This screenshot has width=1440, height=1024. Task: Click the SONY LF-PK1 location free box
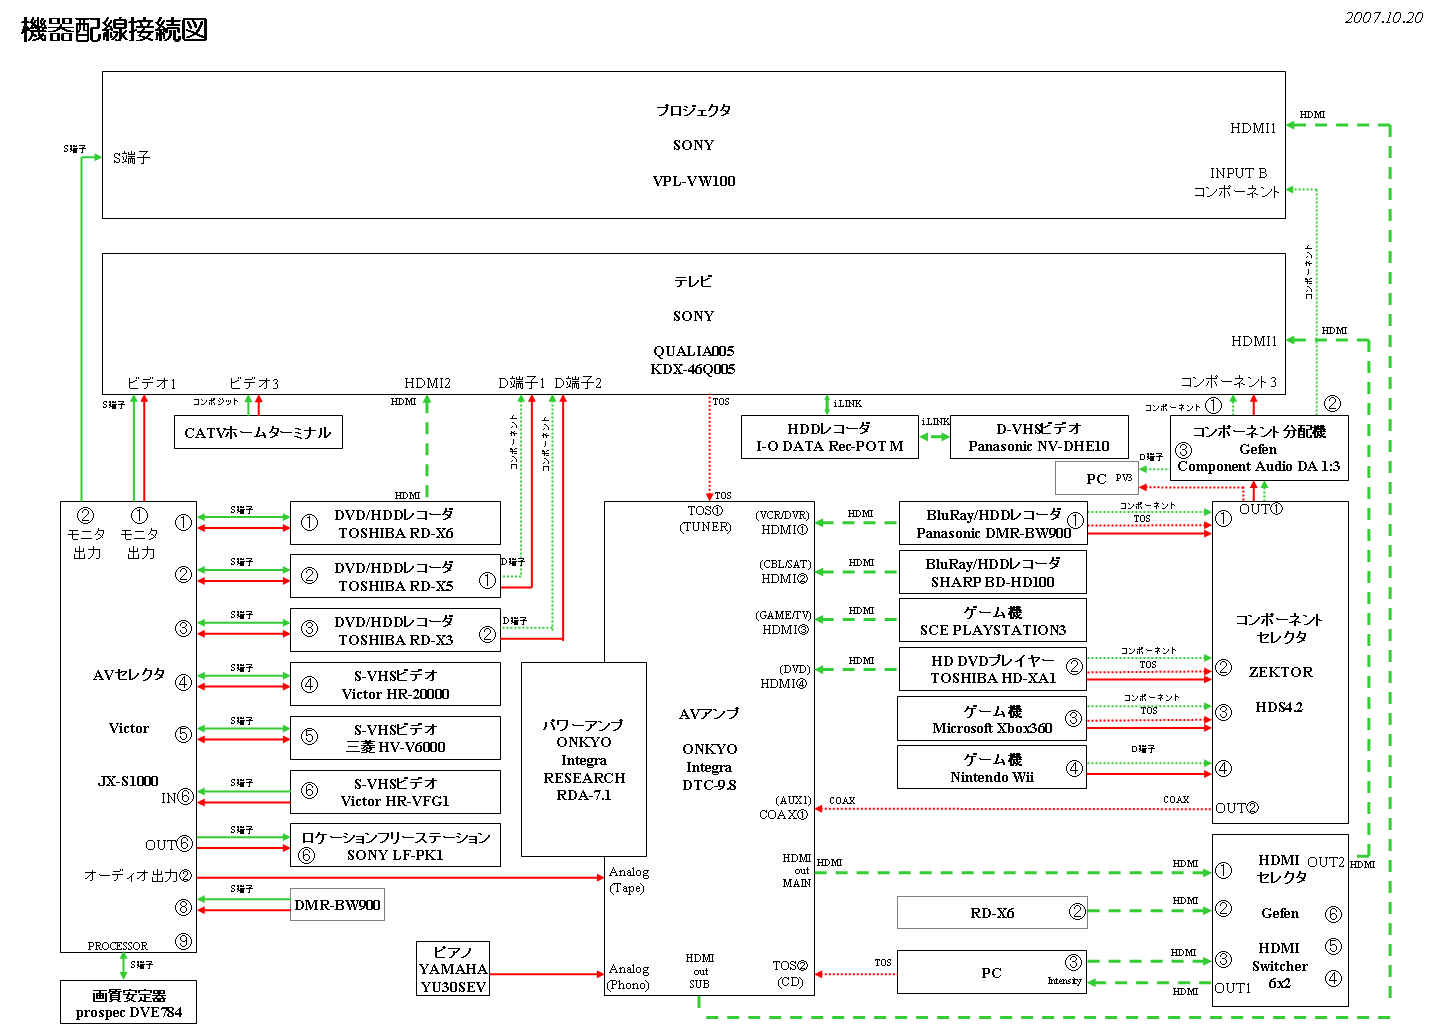click(395, 845)
